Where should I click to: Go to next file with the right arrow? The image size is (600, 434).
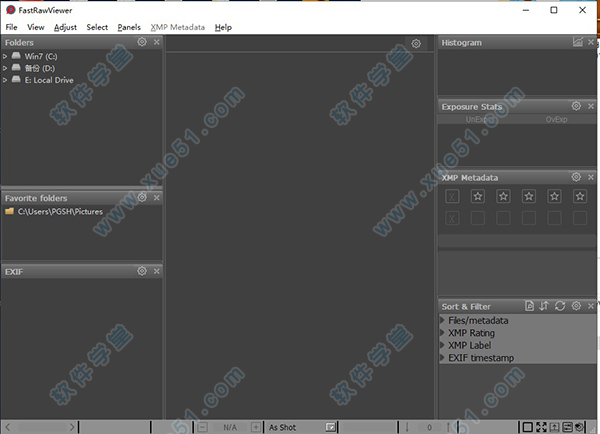[x=72, y=427]
